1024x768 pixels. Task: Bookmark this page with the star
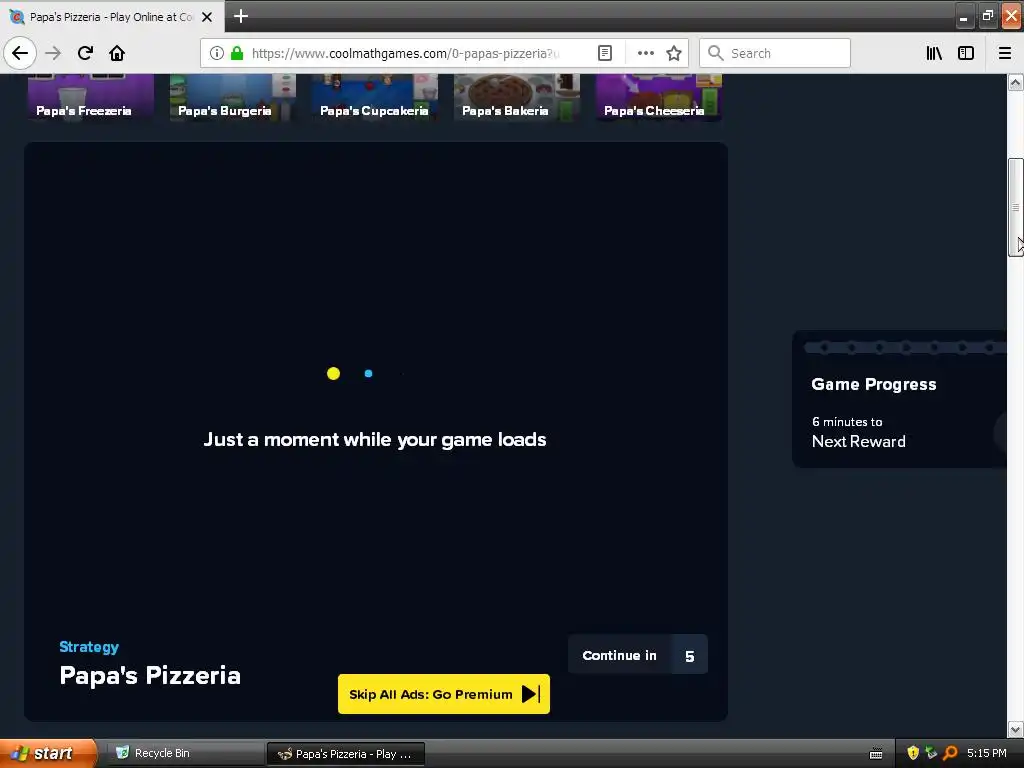(x=674, y=53)
